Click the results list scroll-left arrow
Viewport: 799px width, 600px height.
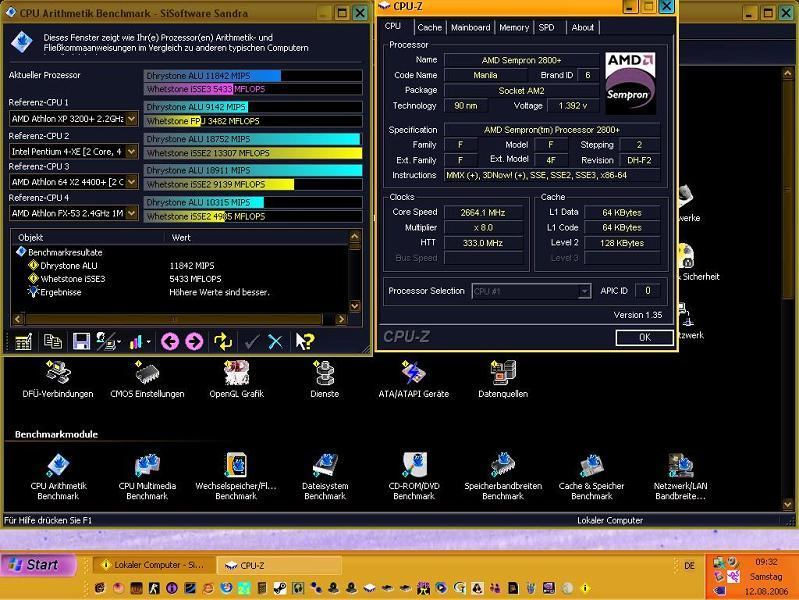click(x=18, y=319)
